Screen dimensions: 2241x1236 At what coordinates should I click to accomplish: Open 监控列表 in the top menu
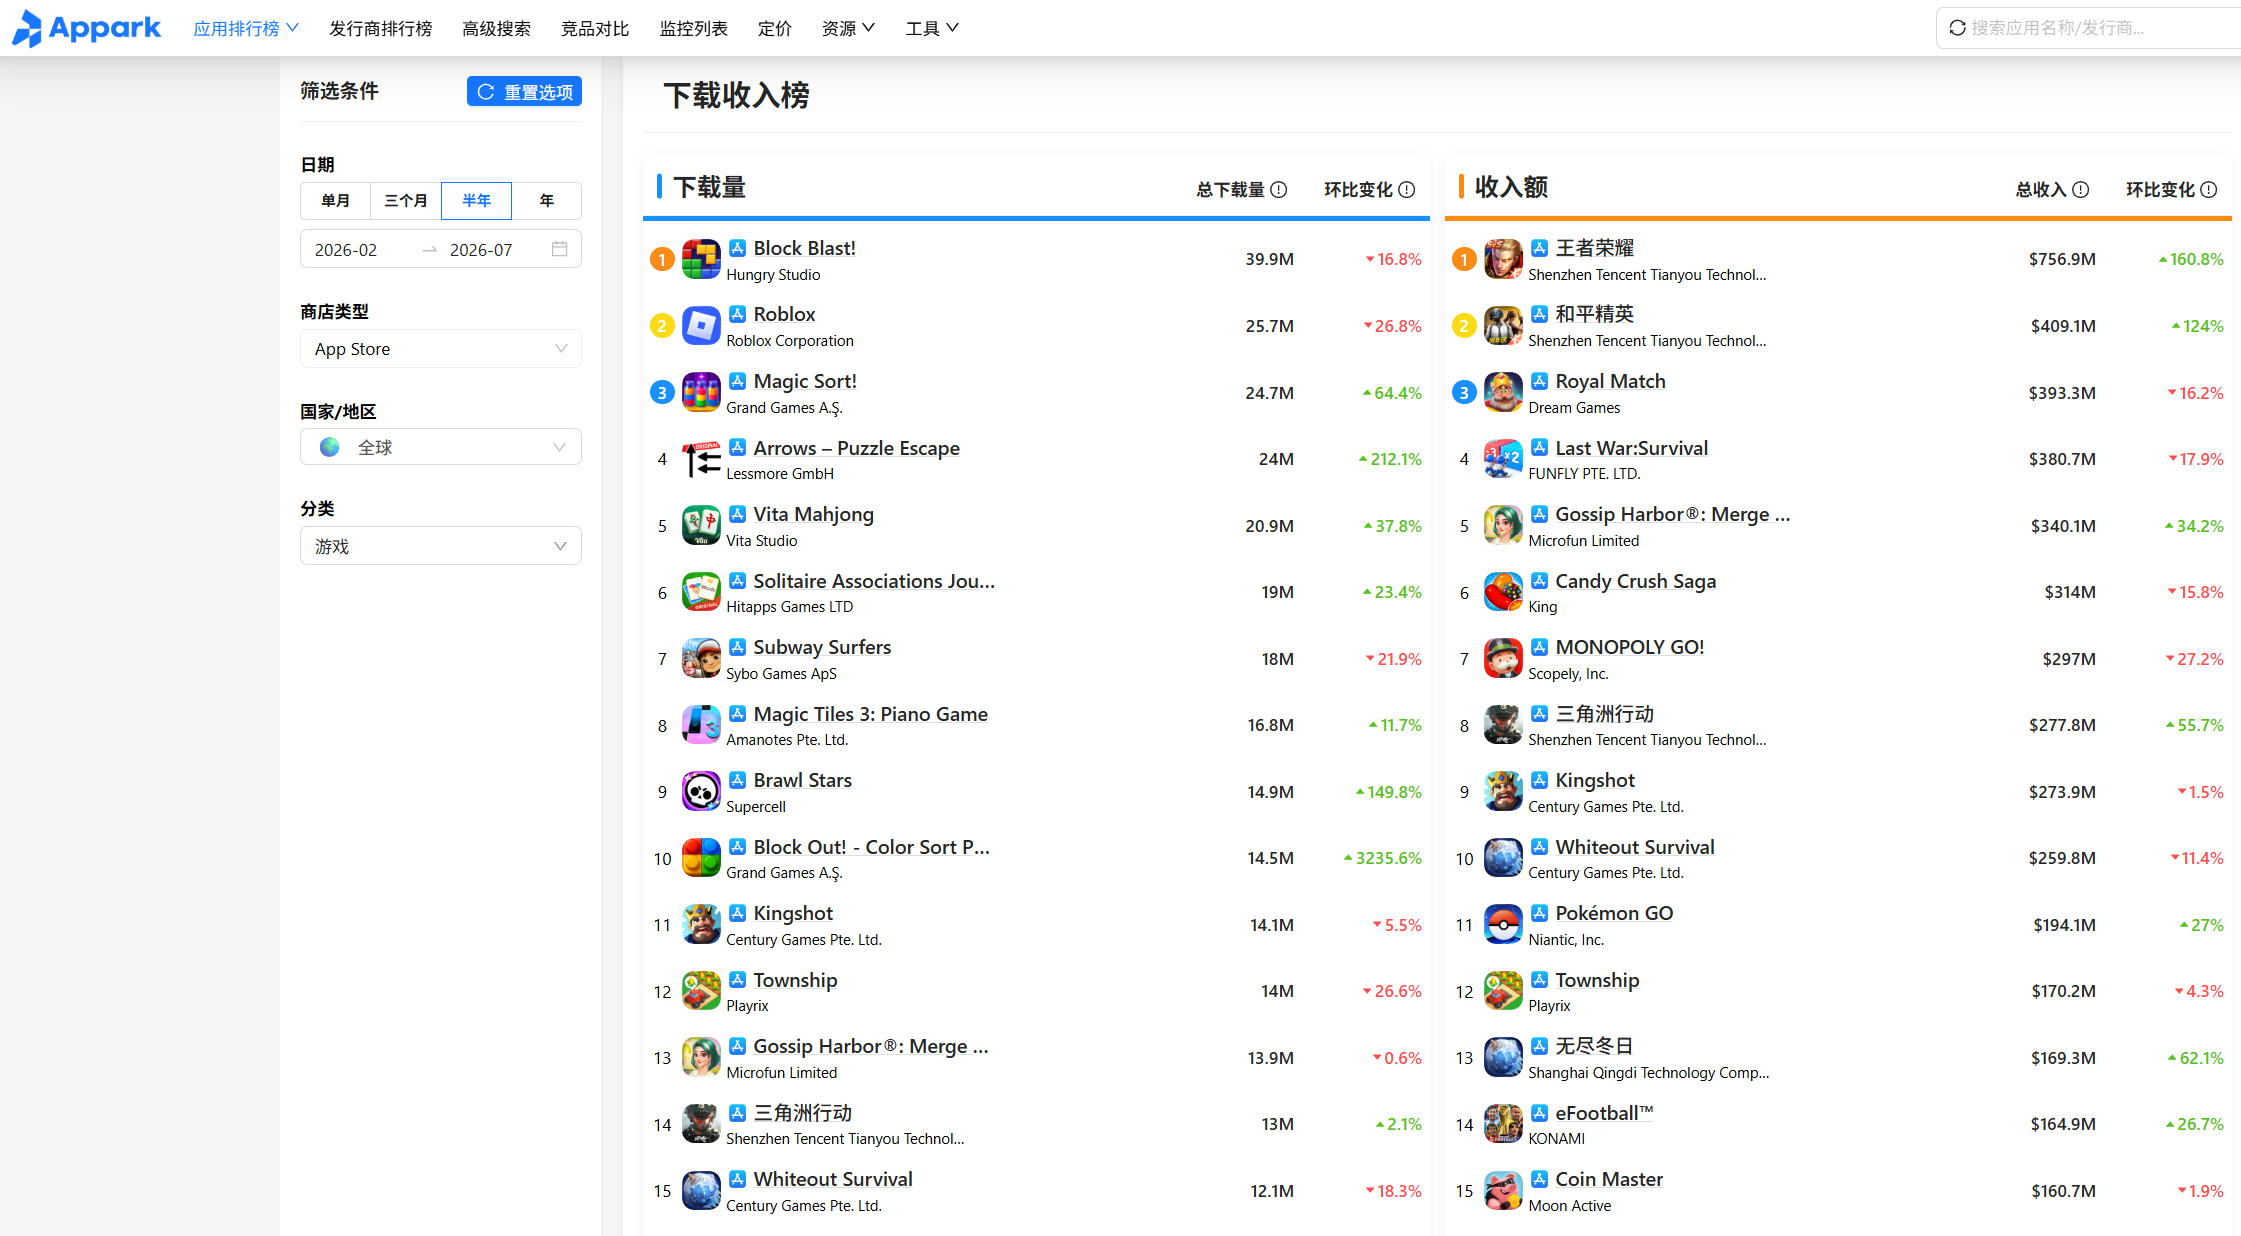coord(694,28)
